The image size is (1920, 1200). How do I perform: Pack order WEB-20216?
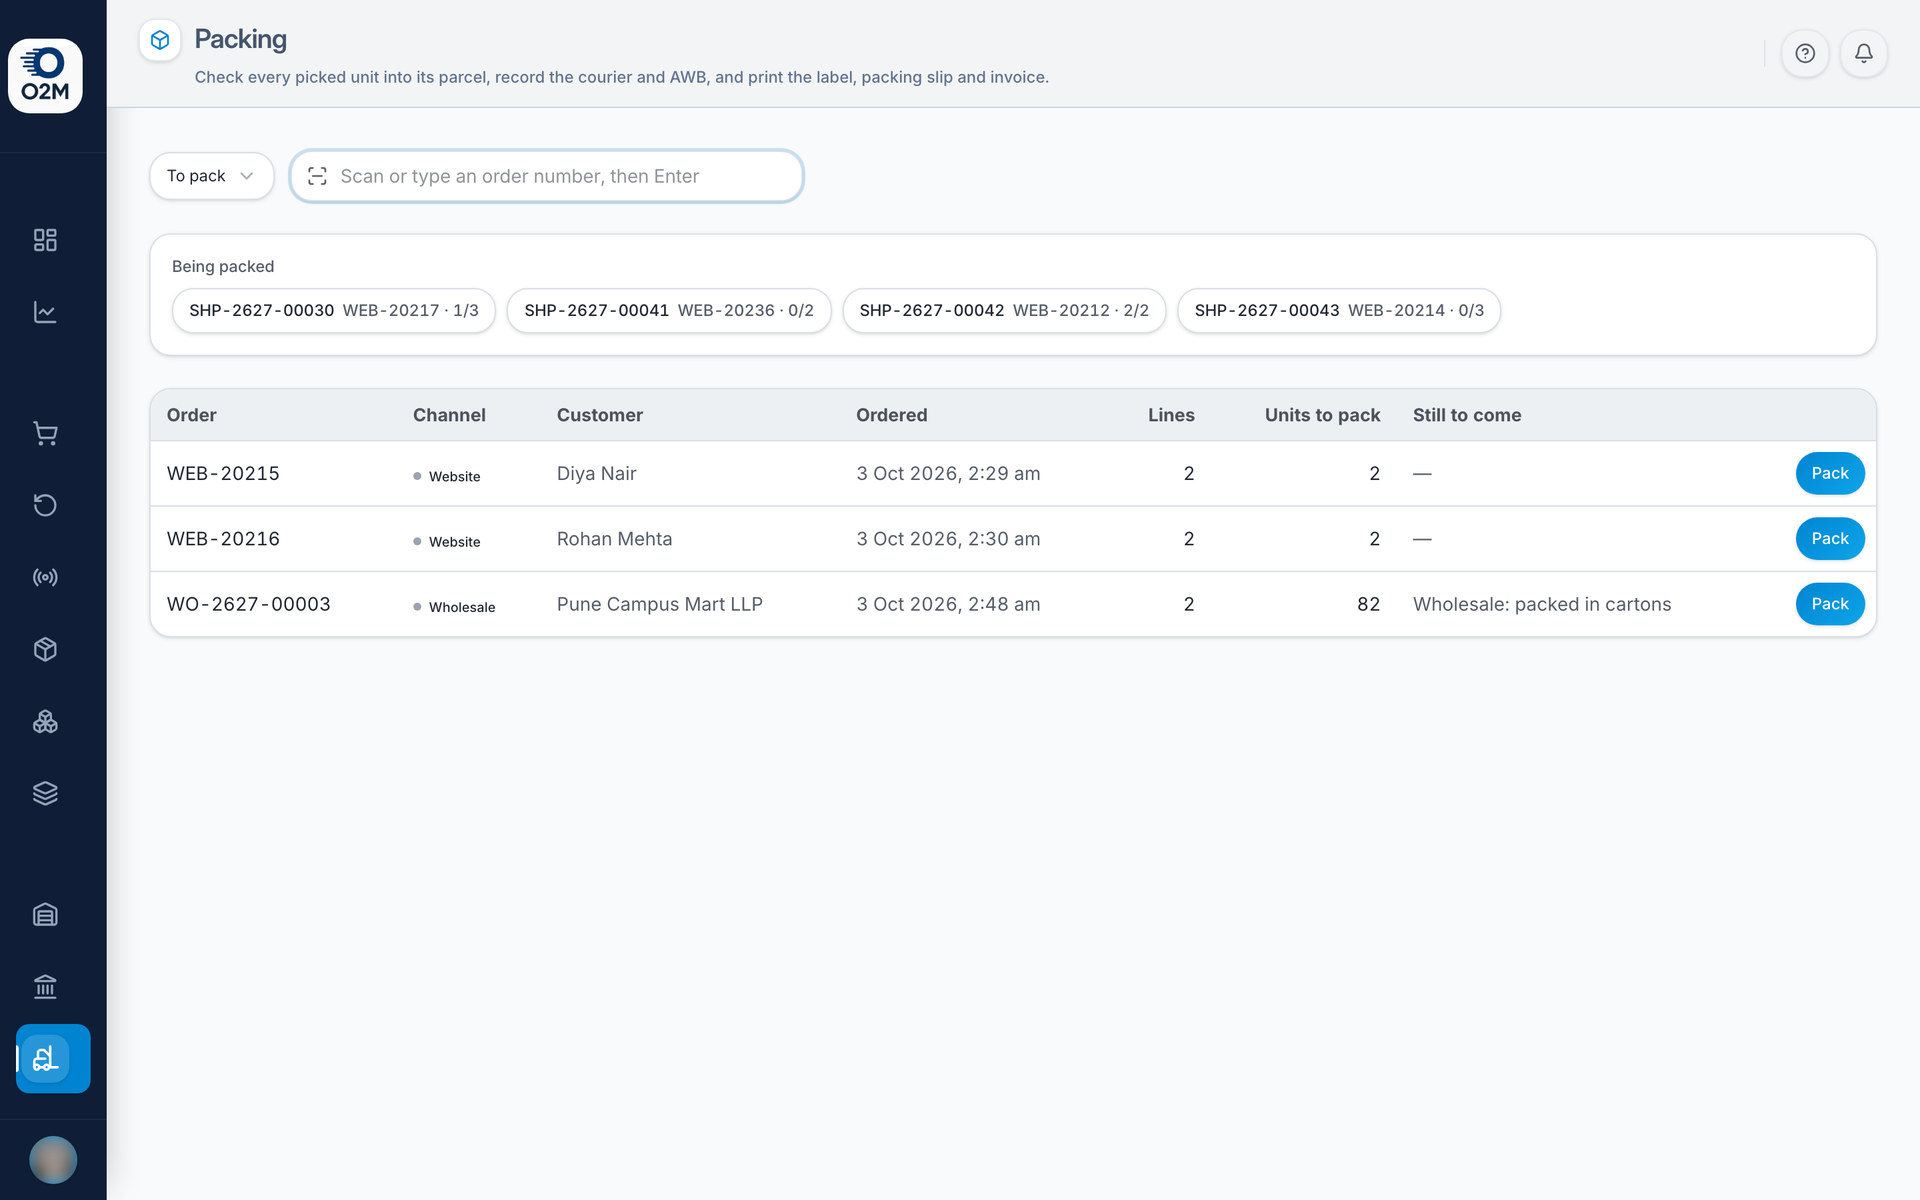click(x=1830, y=539)
